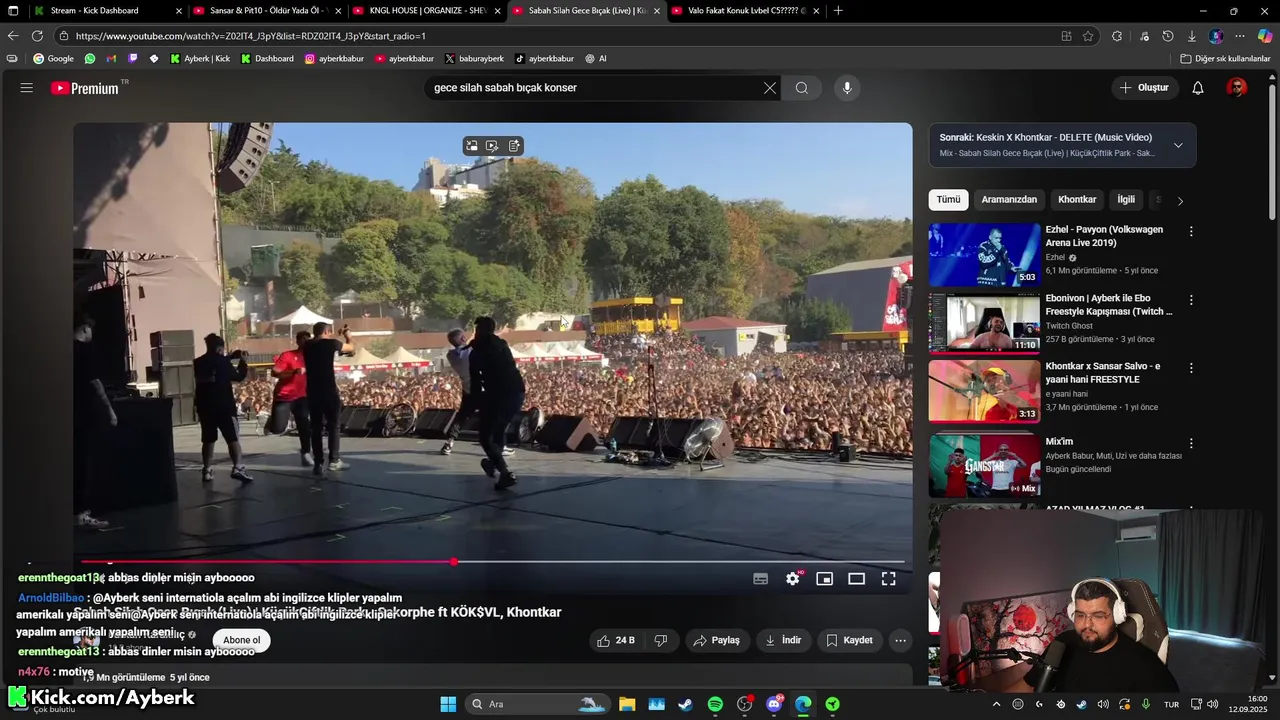The image size is (1280, 720).
Task: Open the Ezhel Pavyon video thumbnail
Action: click(984, 255)
